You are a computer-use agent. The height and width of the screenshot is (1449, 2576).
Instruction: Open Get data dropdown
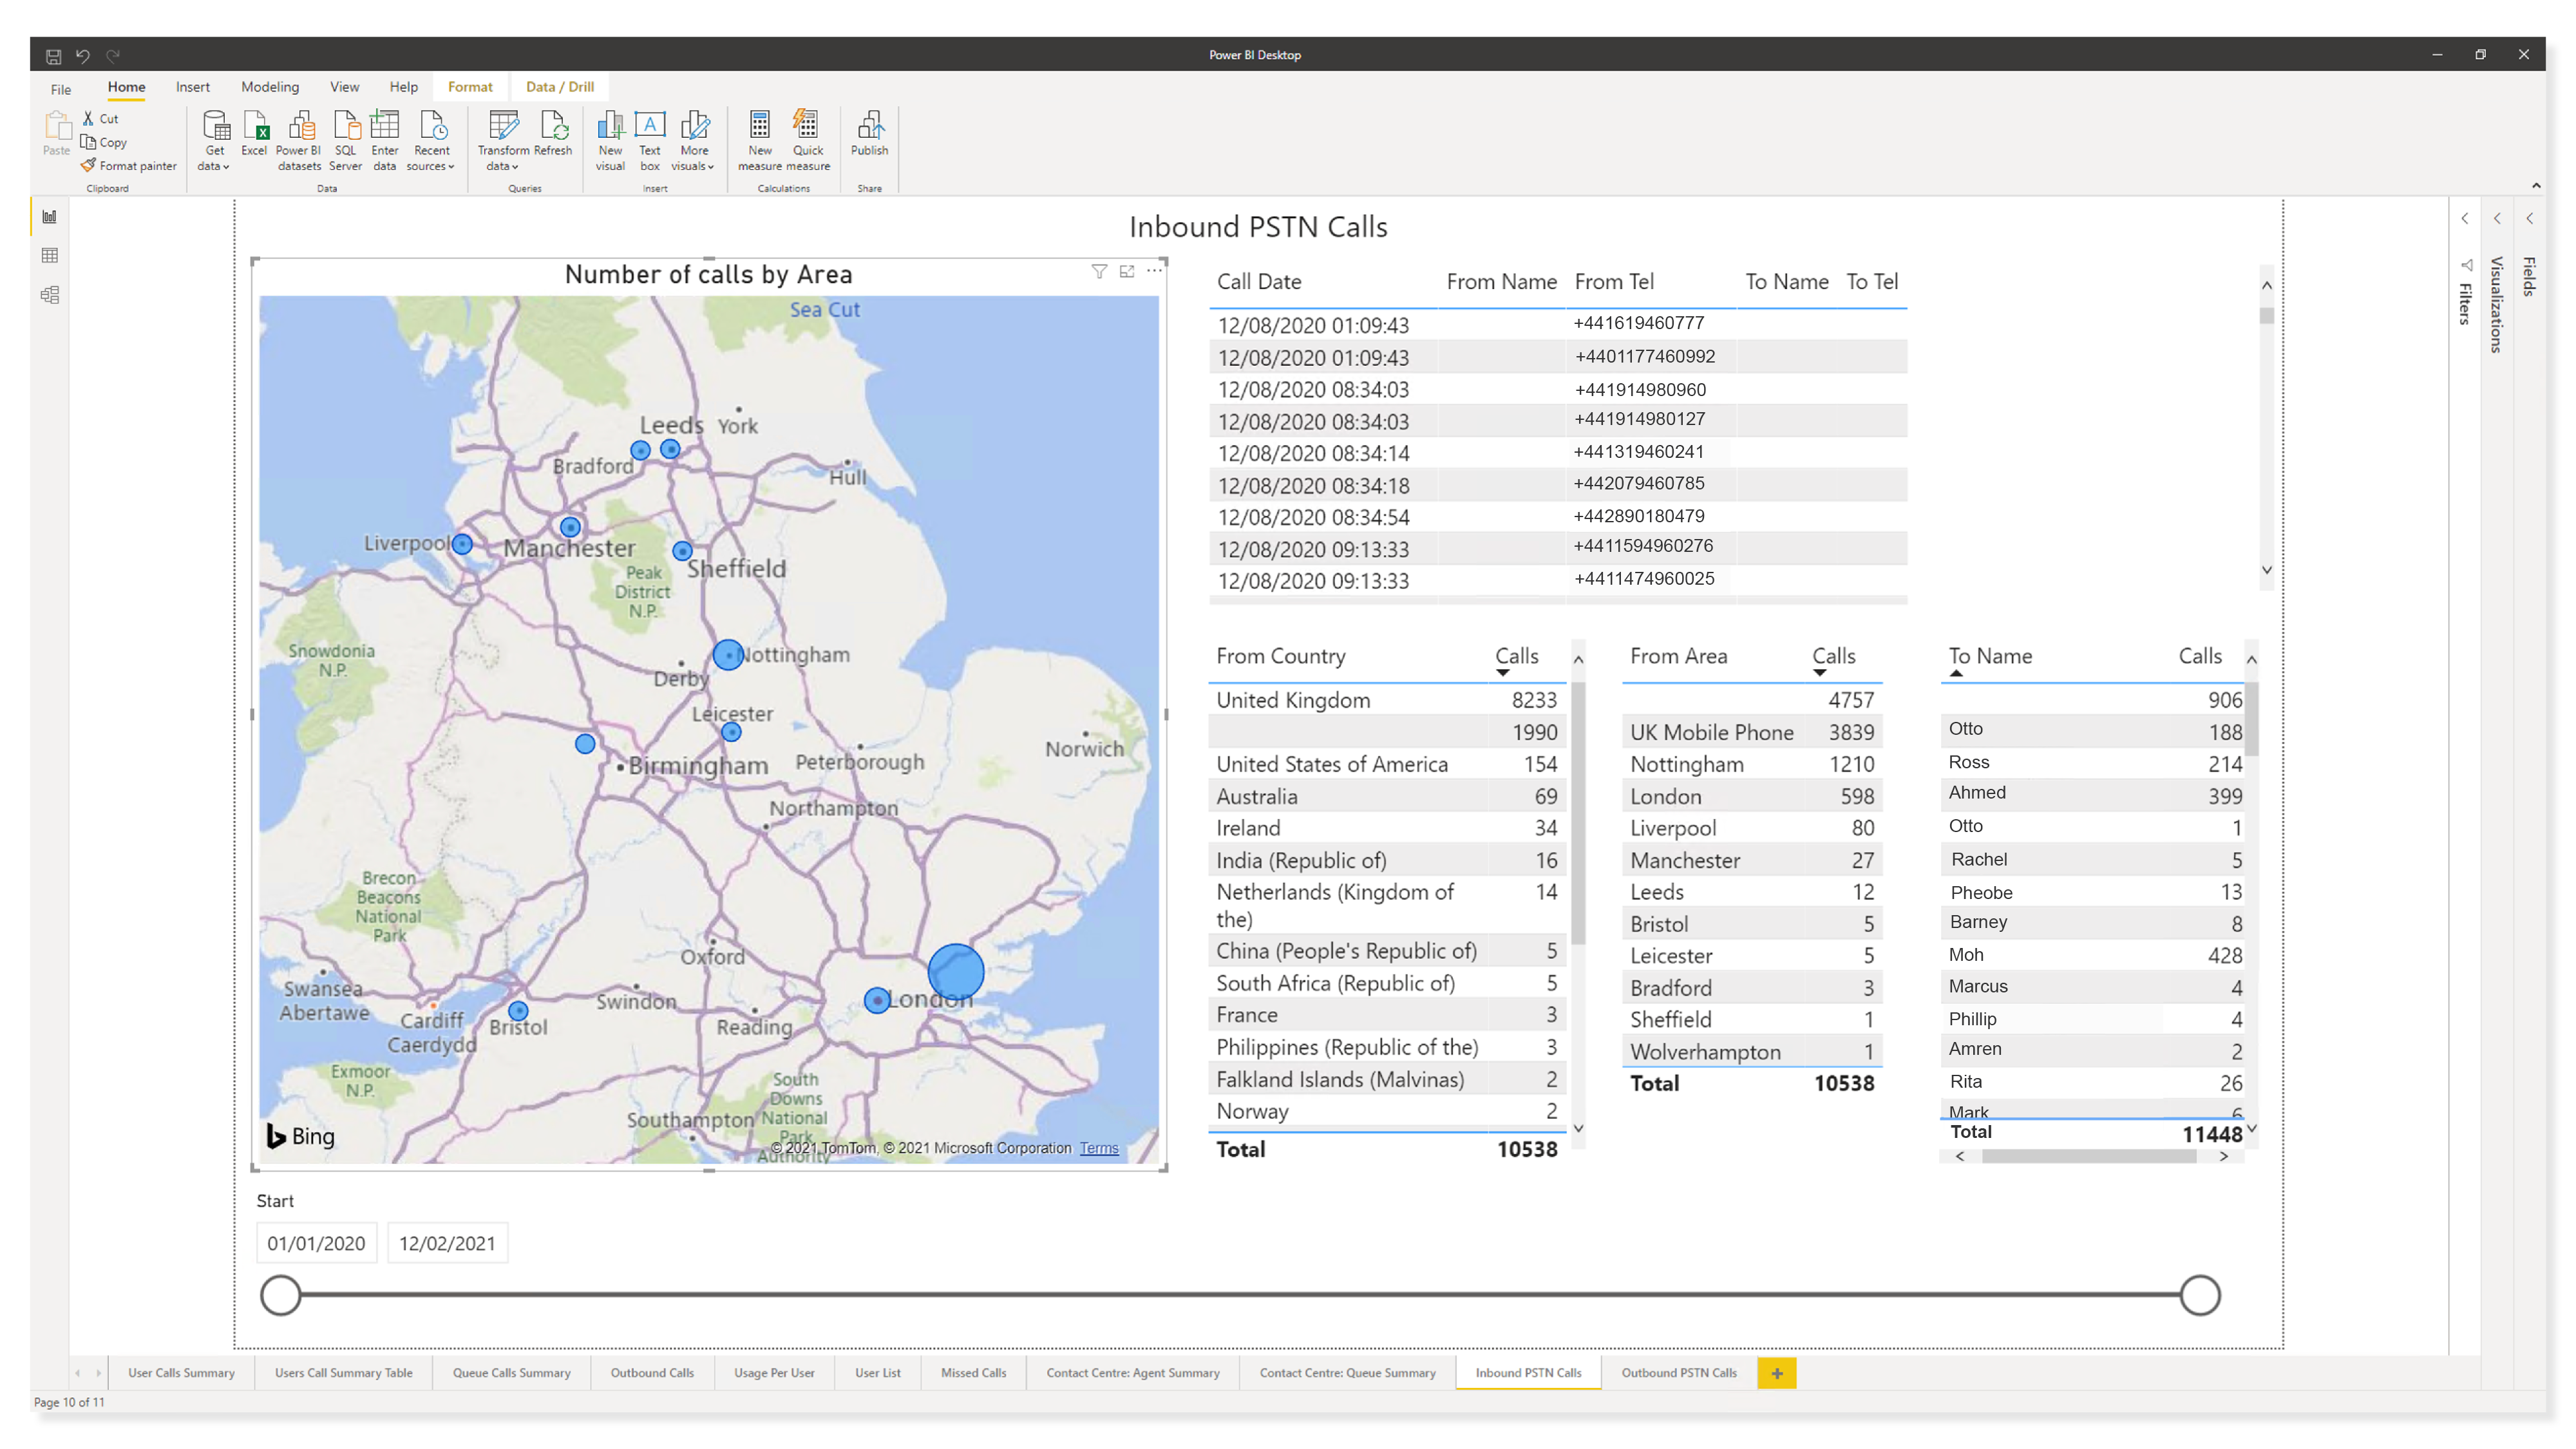[214, 139]
